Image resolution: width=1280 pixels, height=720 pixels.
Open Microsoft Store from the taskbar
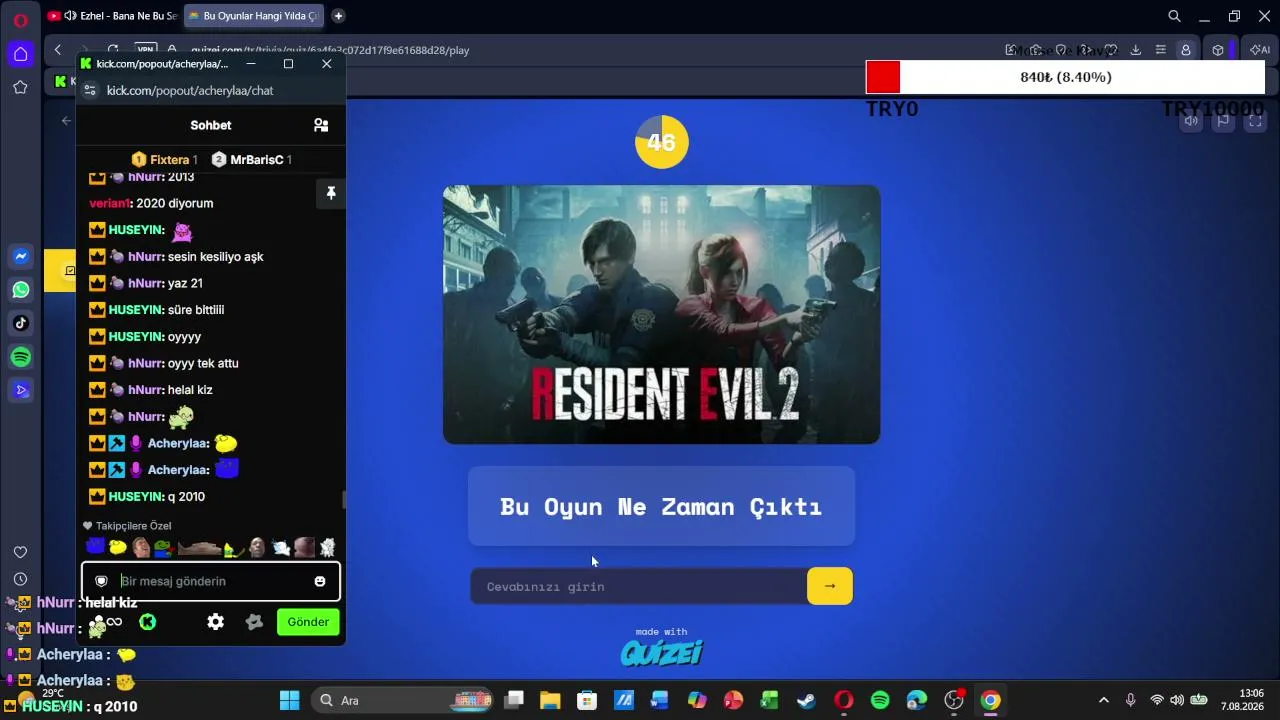click(587, 700)
